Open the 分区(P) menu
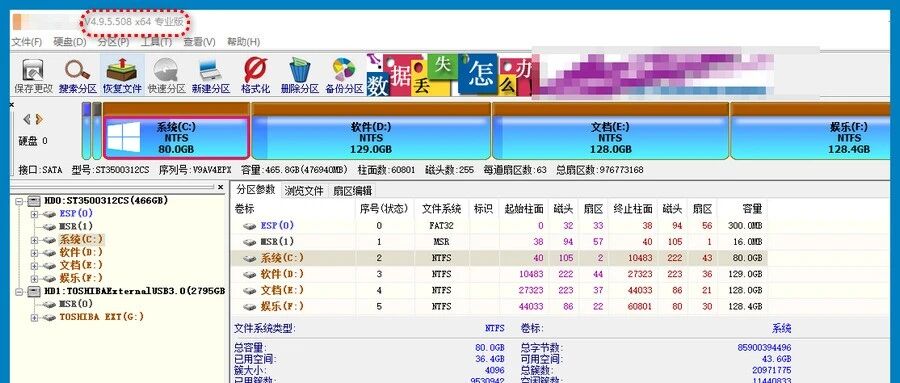The width and height of the screenshot is (900, 383). tap(113, 42)
